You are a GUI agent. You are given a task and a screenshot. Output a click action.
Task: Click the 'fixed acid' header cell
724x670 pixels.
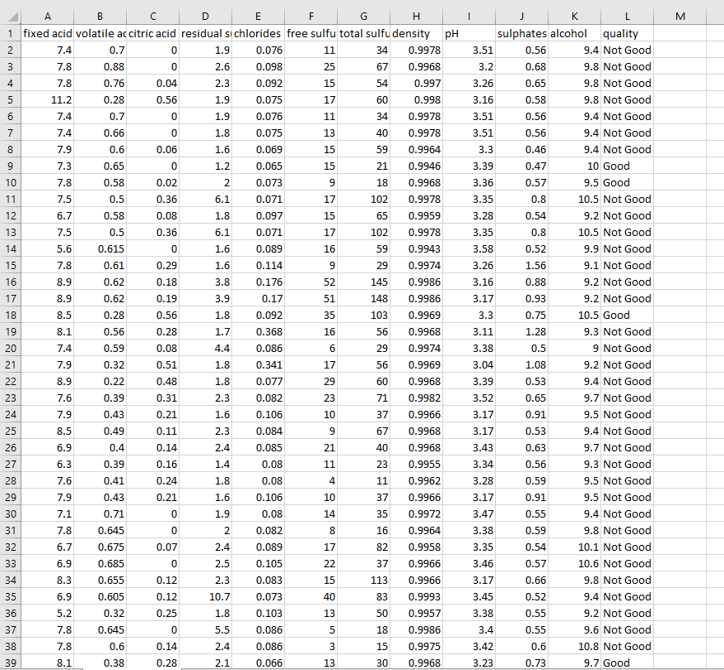[x=47, y=34]
